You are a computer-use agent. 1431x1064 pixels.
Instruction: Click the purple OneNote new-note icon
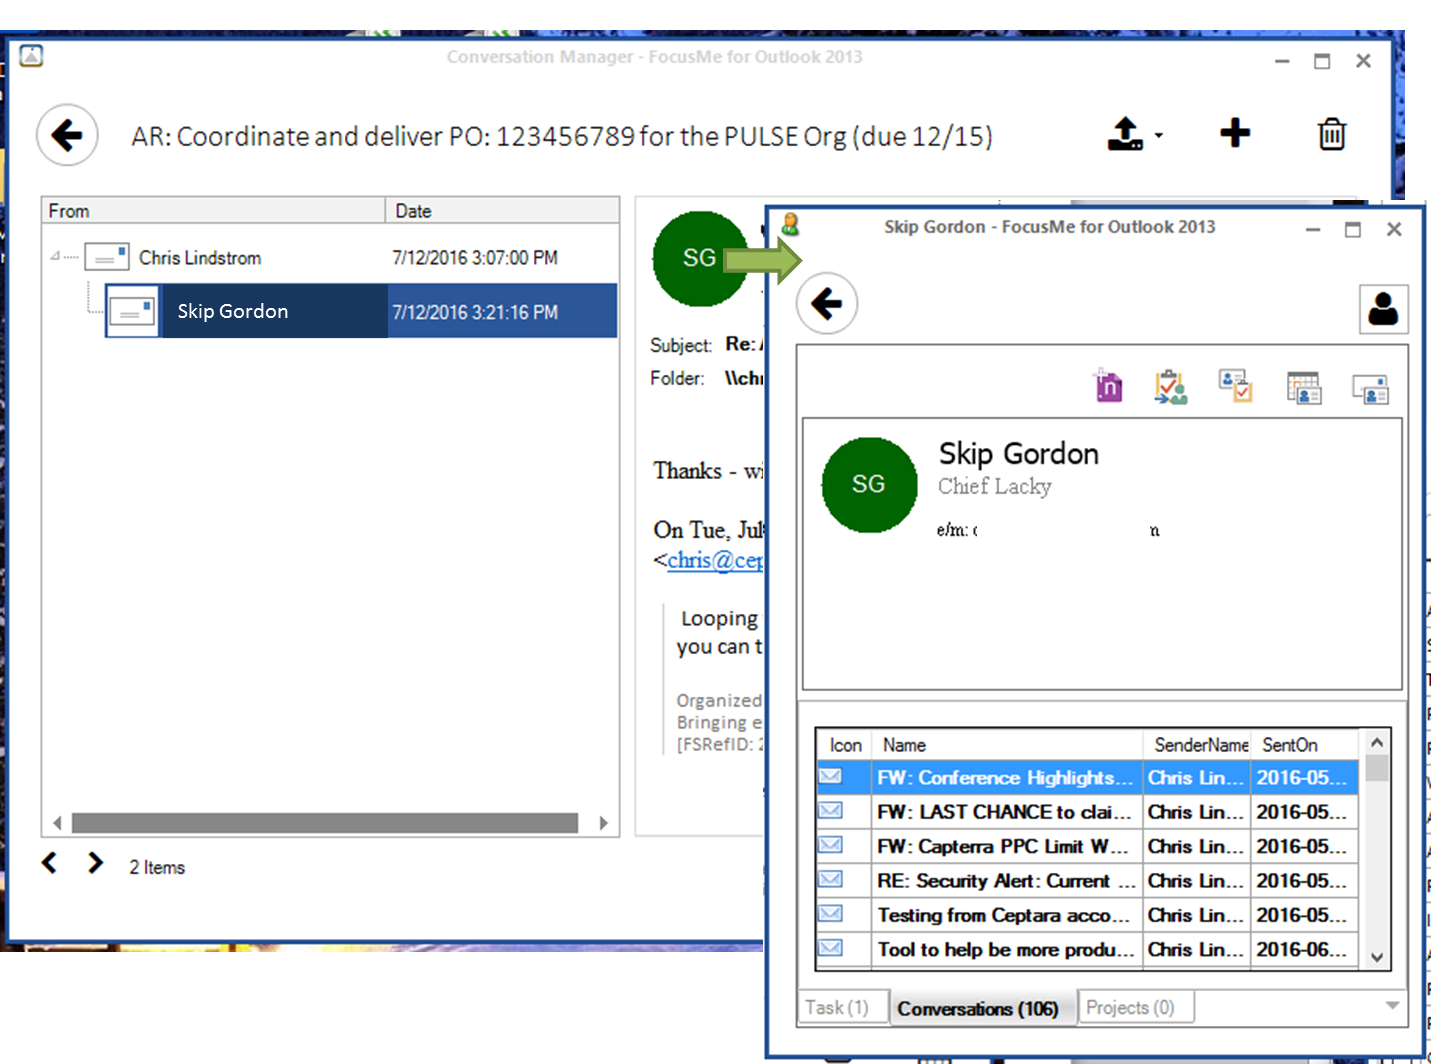[x=1108, y=385]
